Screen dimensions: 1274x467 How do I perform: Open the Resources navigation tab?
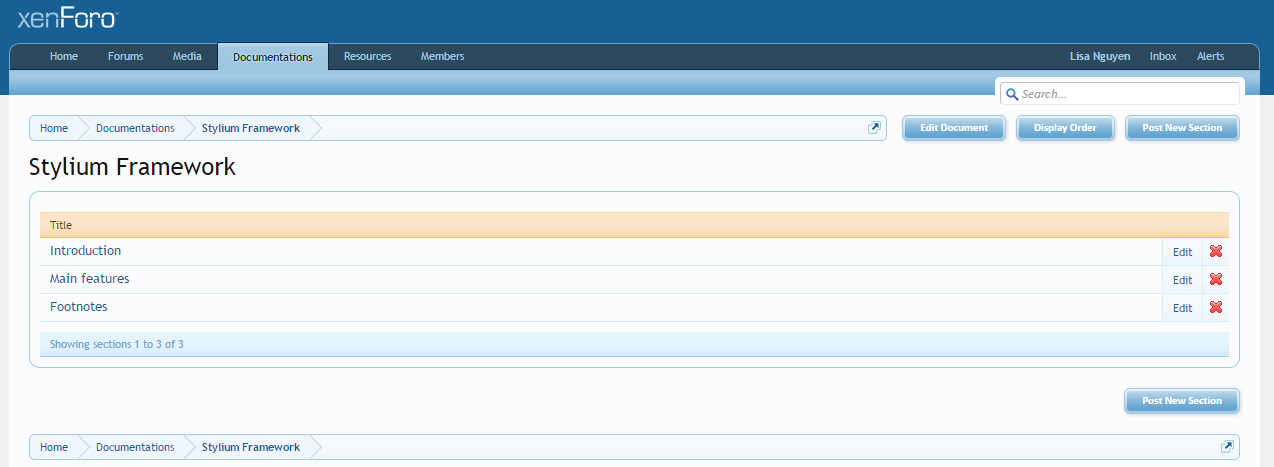[x=368, y=57]
